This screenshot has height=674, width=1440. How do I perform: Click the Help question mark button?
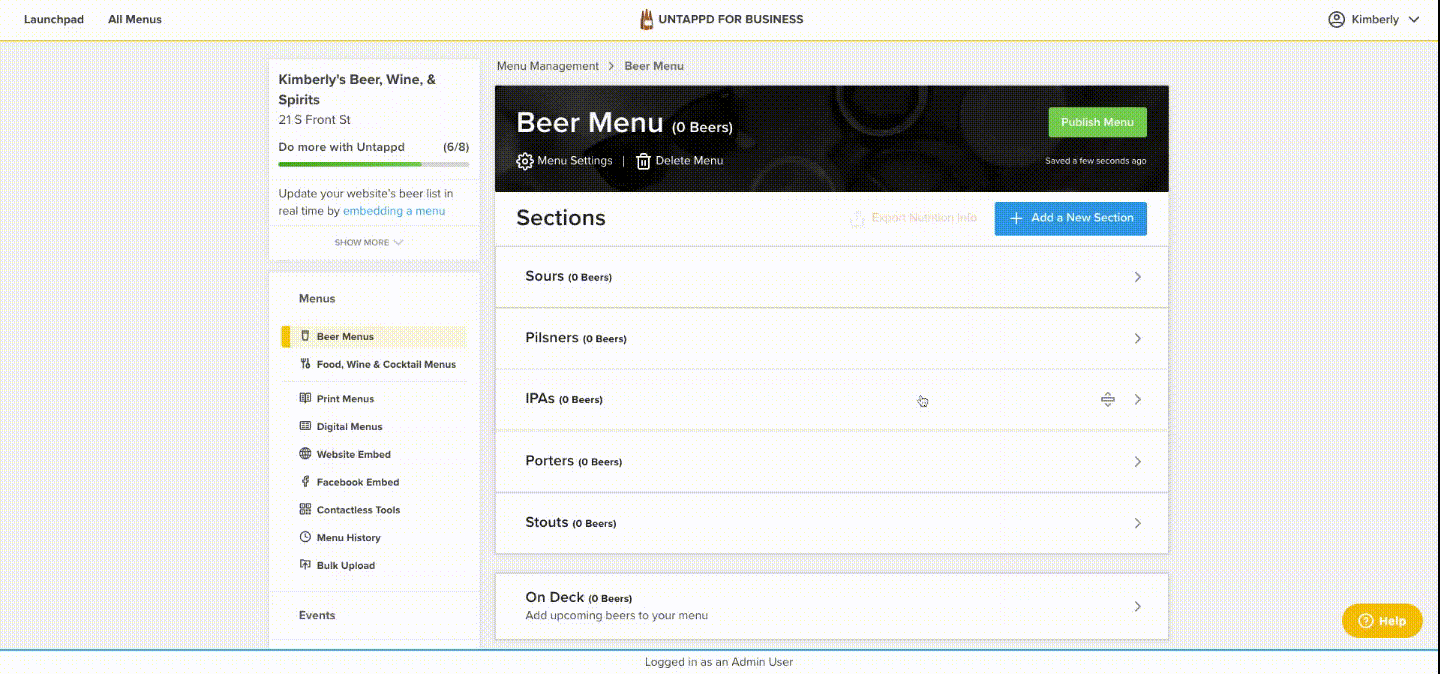(x=1381, y=621)
